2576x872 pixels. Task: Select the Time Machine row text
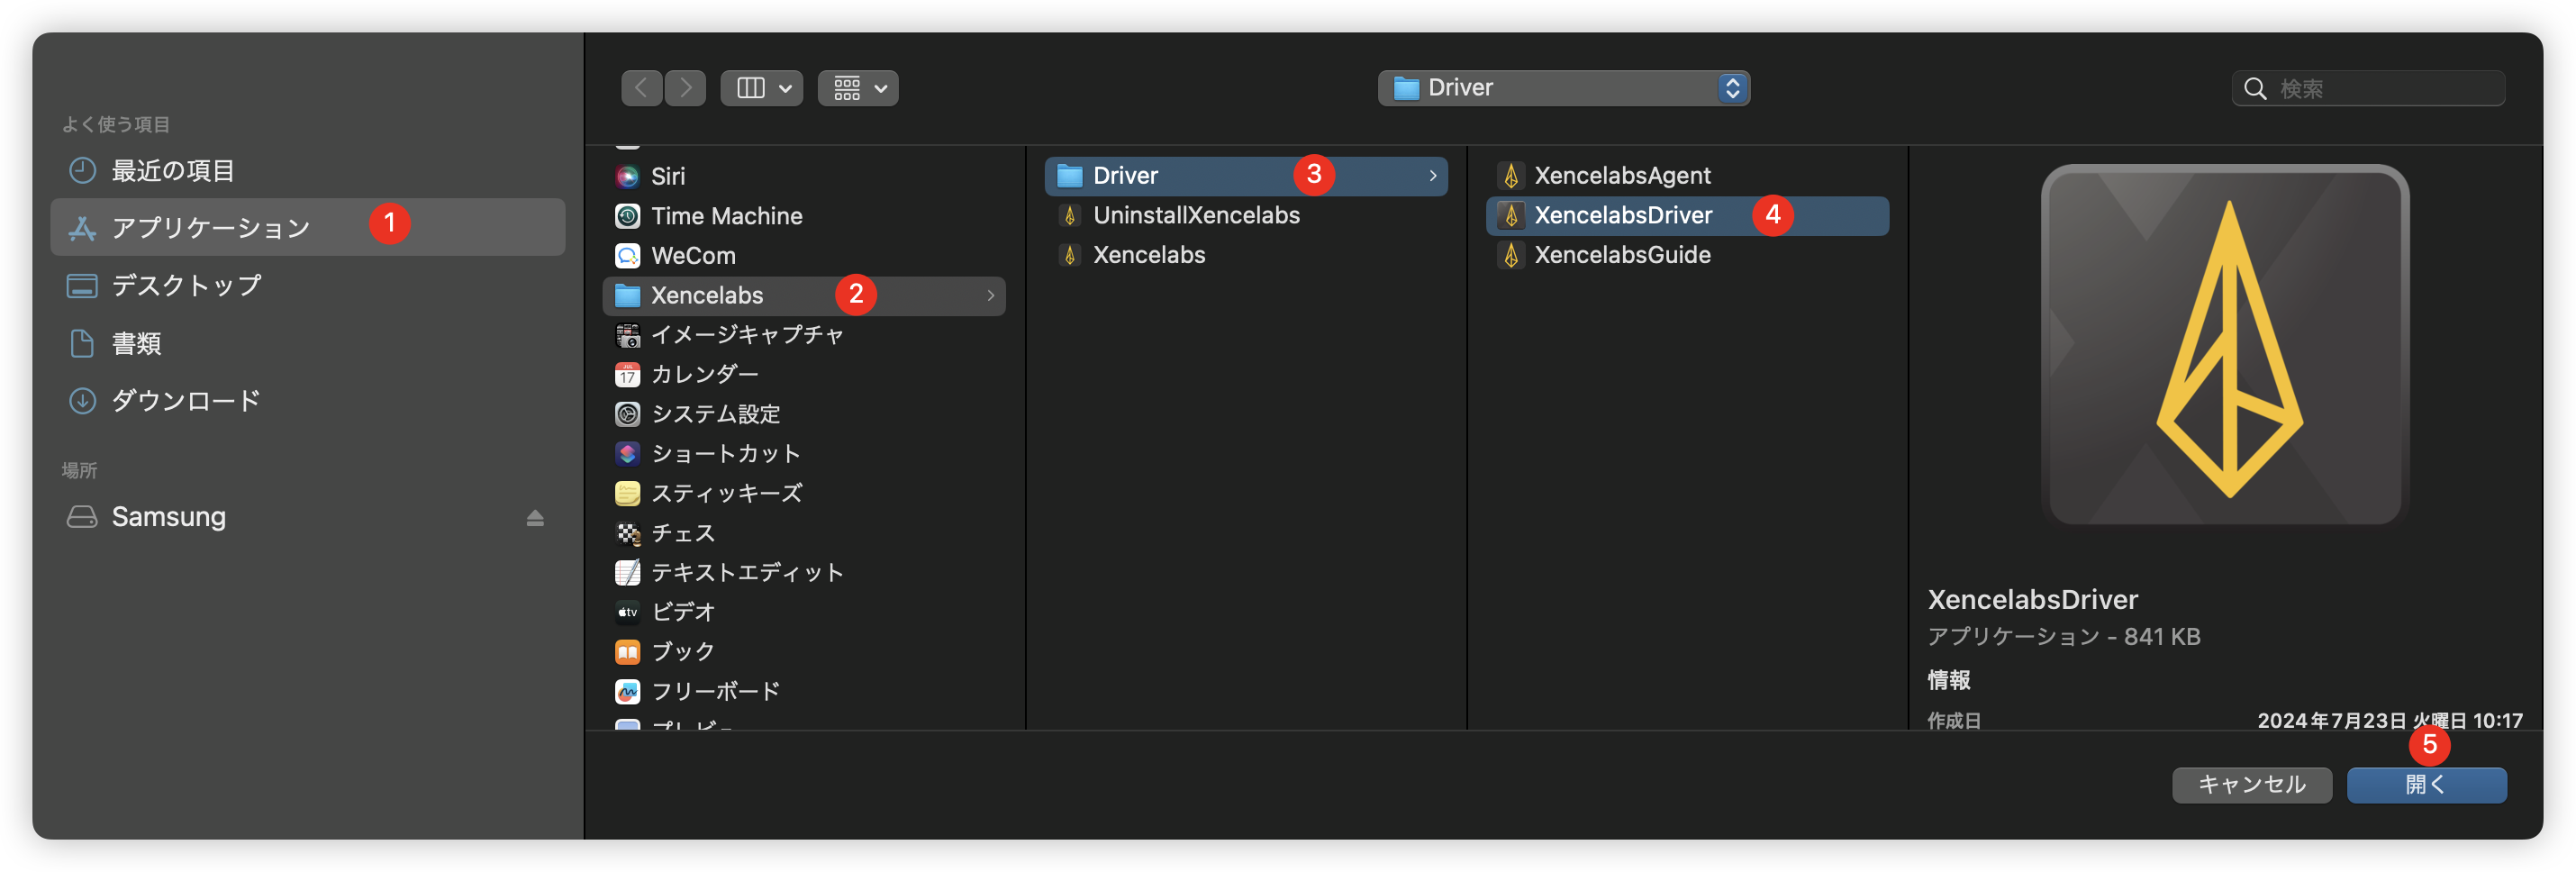pyautogui.click(x=727, y=216)
